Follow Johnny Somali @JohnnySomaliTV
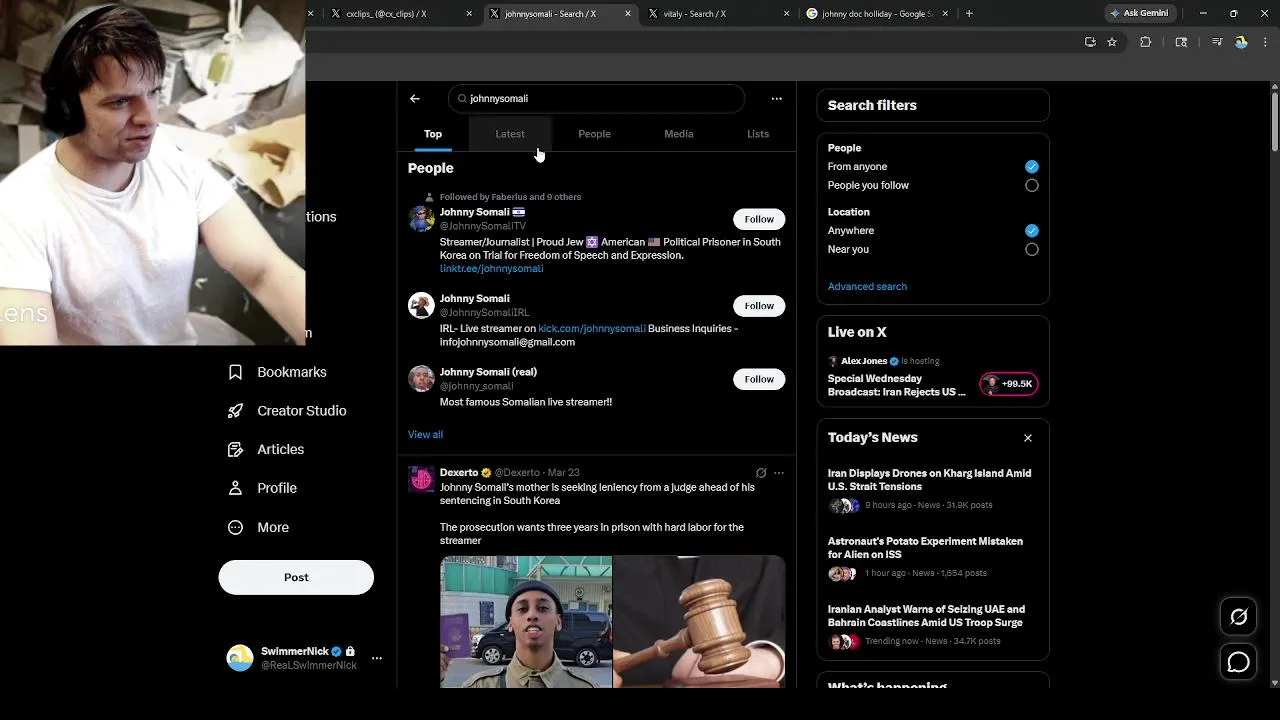The image size is (1280, 720). (759, 219)
